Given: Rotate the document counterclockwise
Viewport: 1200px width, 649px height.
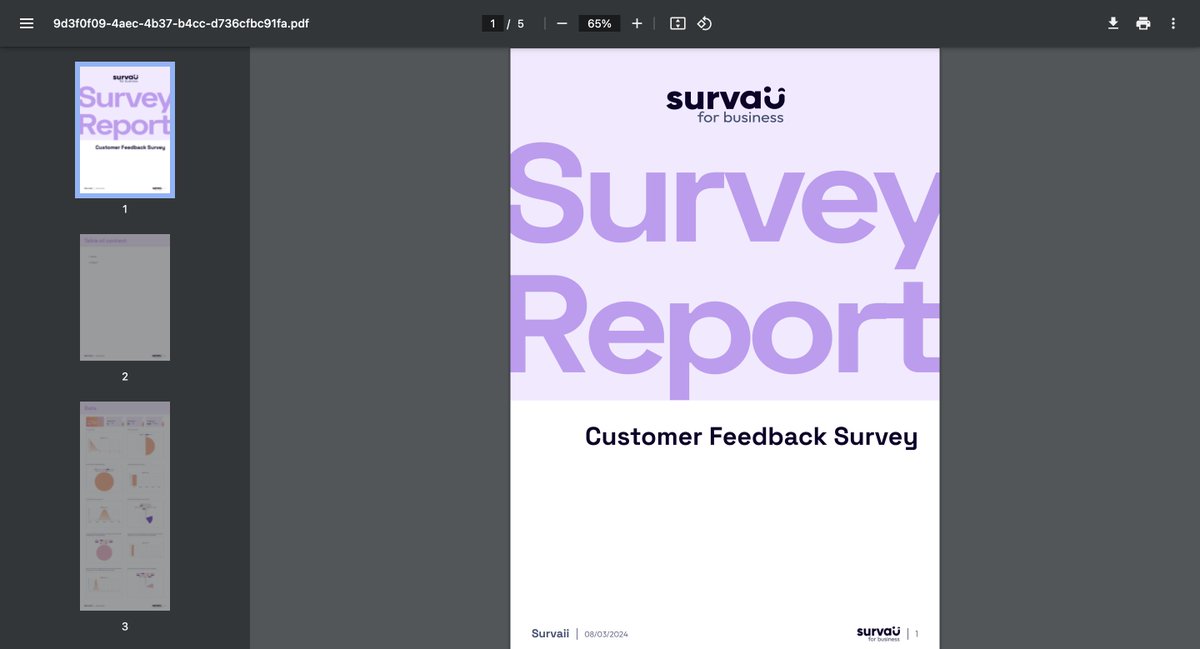Looking at the screenshot, I should click(x=704, y=23).
